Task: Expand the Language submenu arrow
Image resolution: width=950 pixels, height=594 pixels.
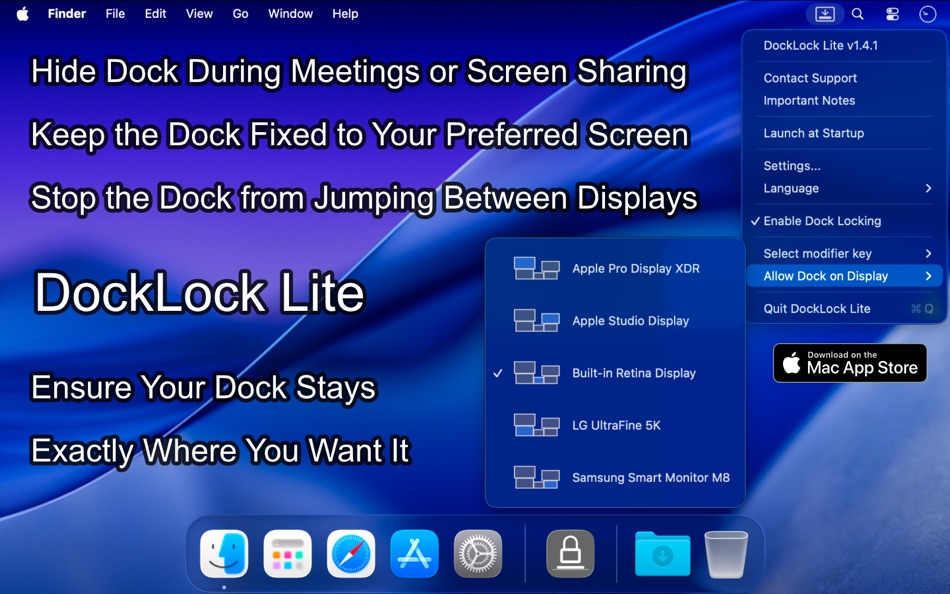Action: pos(928,188)
